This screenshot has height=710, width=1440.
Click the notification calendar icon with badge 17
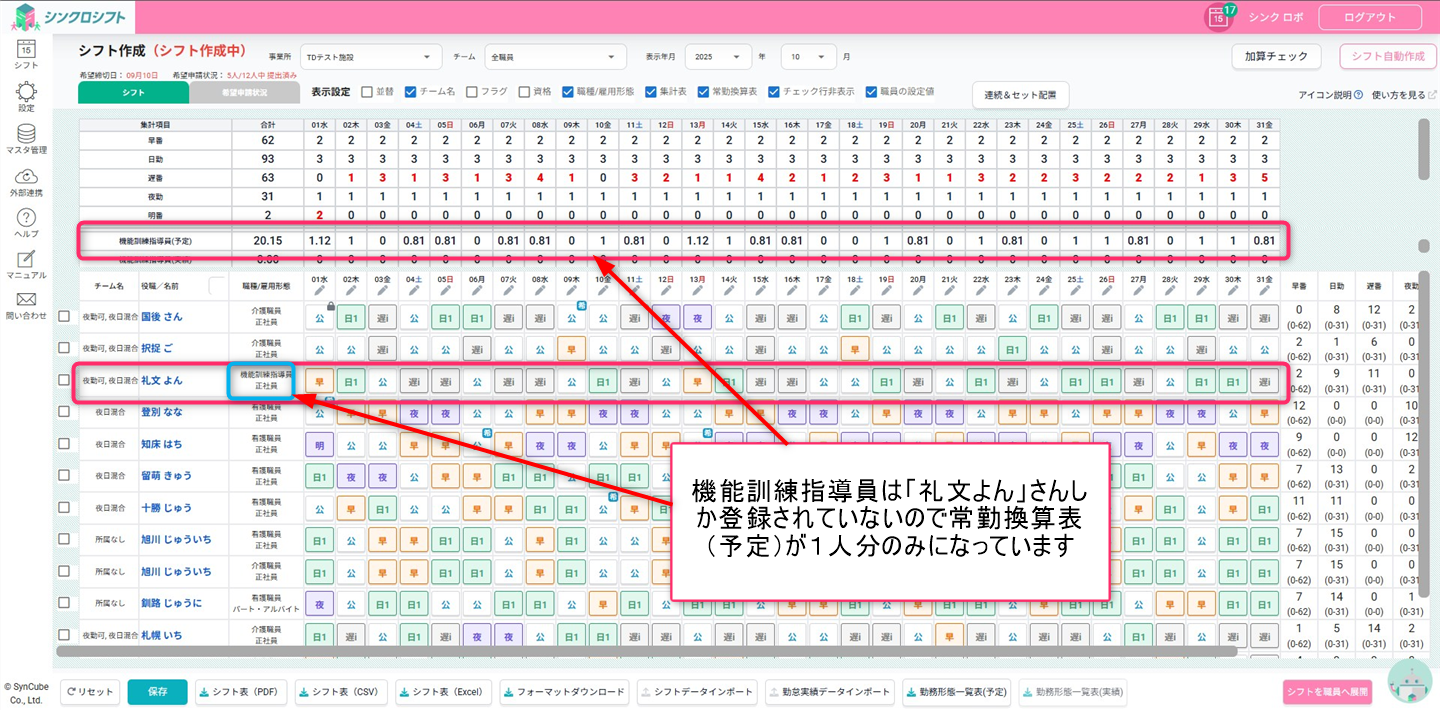1219,17
